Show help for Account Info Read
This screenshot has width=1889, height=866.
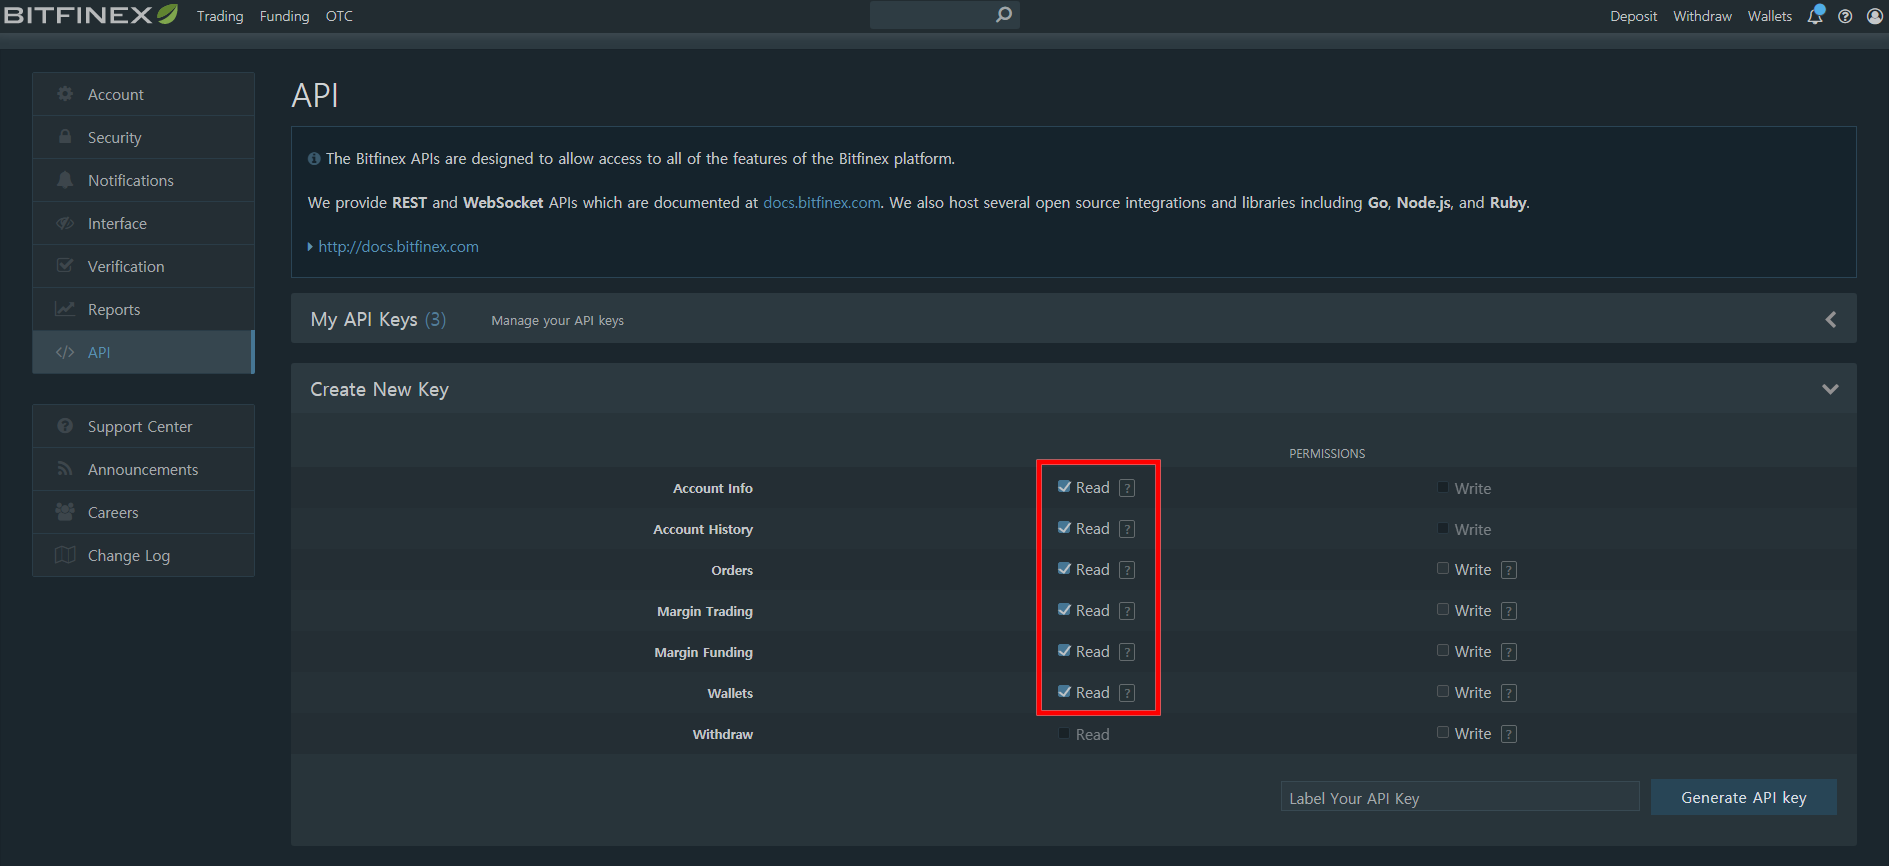1127,488
